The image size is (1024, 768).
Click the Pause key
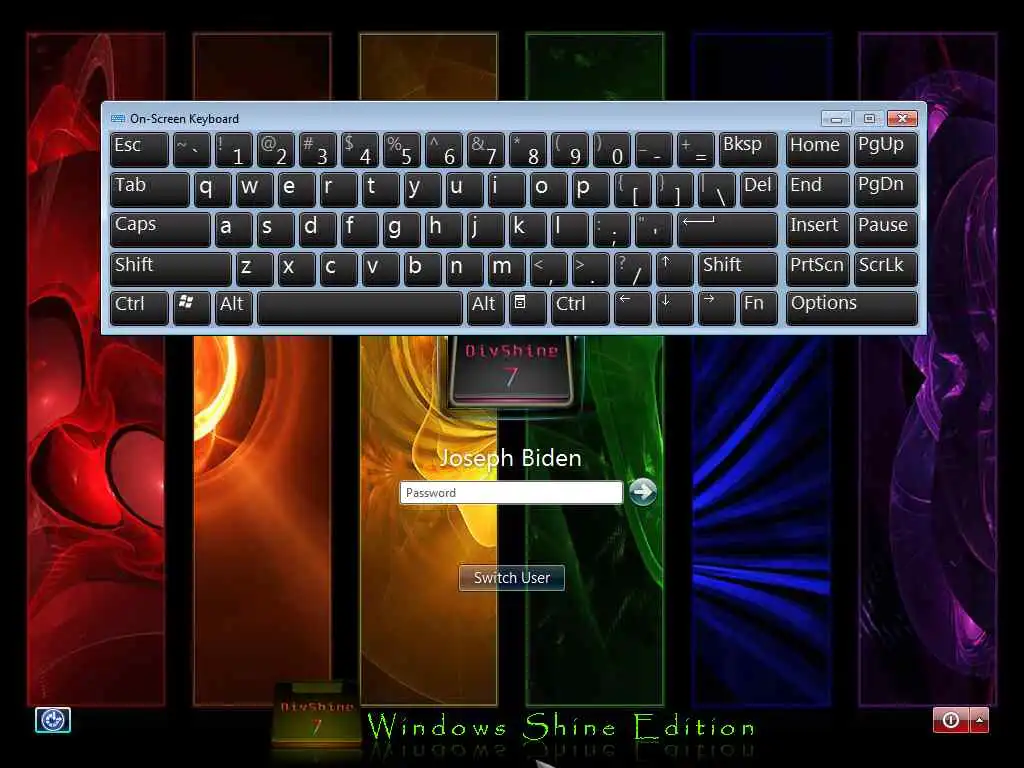tap(886, 229)
